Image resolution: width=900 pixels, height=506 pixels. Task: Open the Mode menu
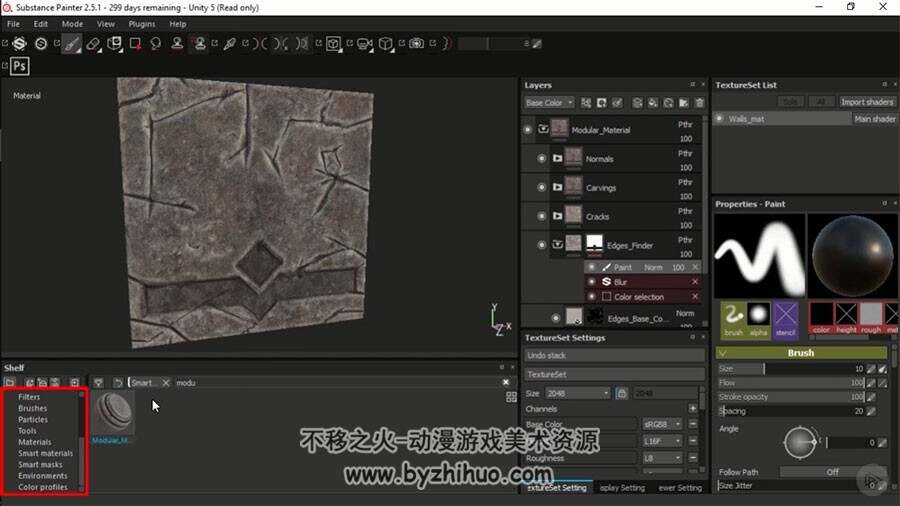click(x=72, y=24)
